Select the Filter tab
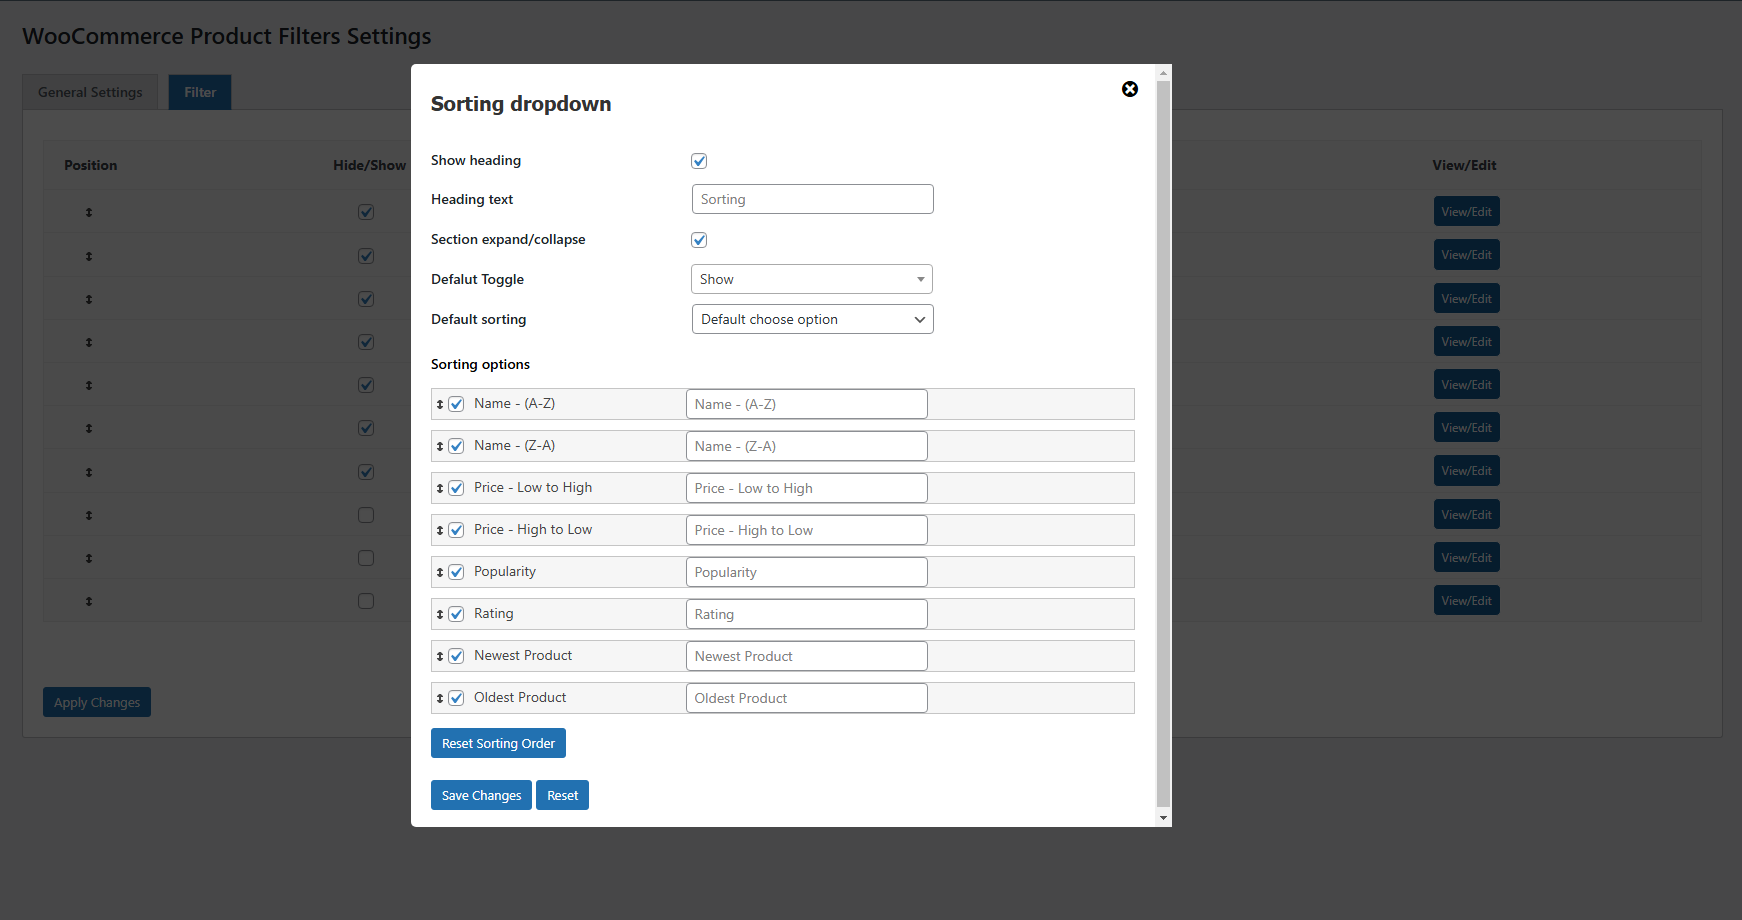The width and height of the screenshot is (1742, 920). click(200, 92)
